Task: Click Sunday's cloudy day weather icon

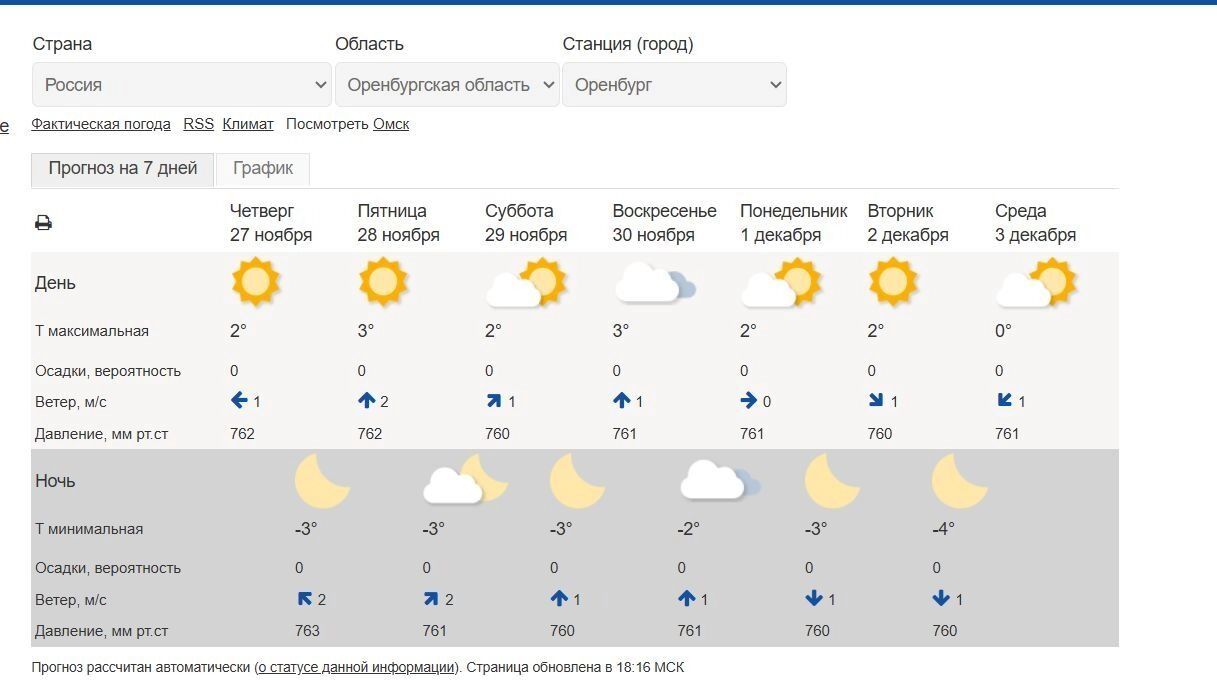Action: (653, 283)
